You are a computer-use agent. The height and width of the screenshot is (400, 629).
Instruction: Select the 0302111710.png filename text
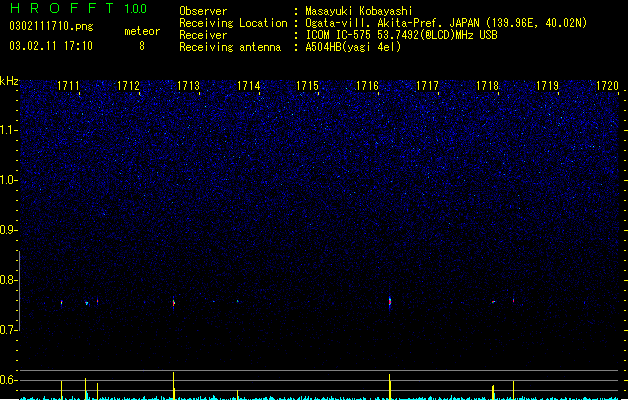pyautogui.click(x=51, y=26)
